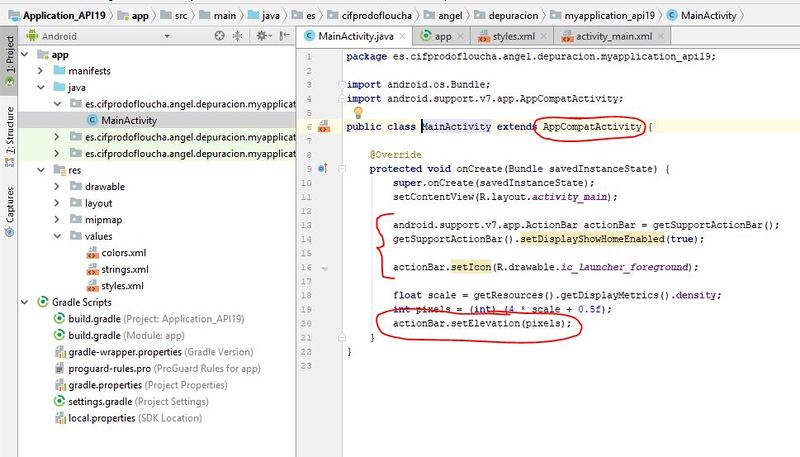Close the MainActivity.java tab
This screenshot has height=457, width=800.
point(403,36)
